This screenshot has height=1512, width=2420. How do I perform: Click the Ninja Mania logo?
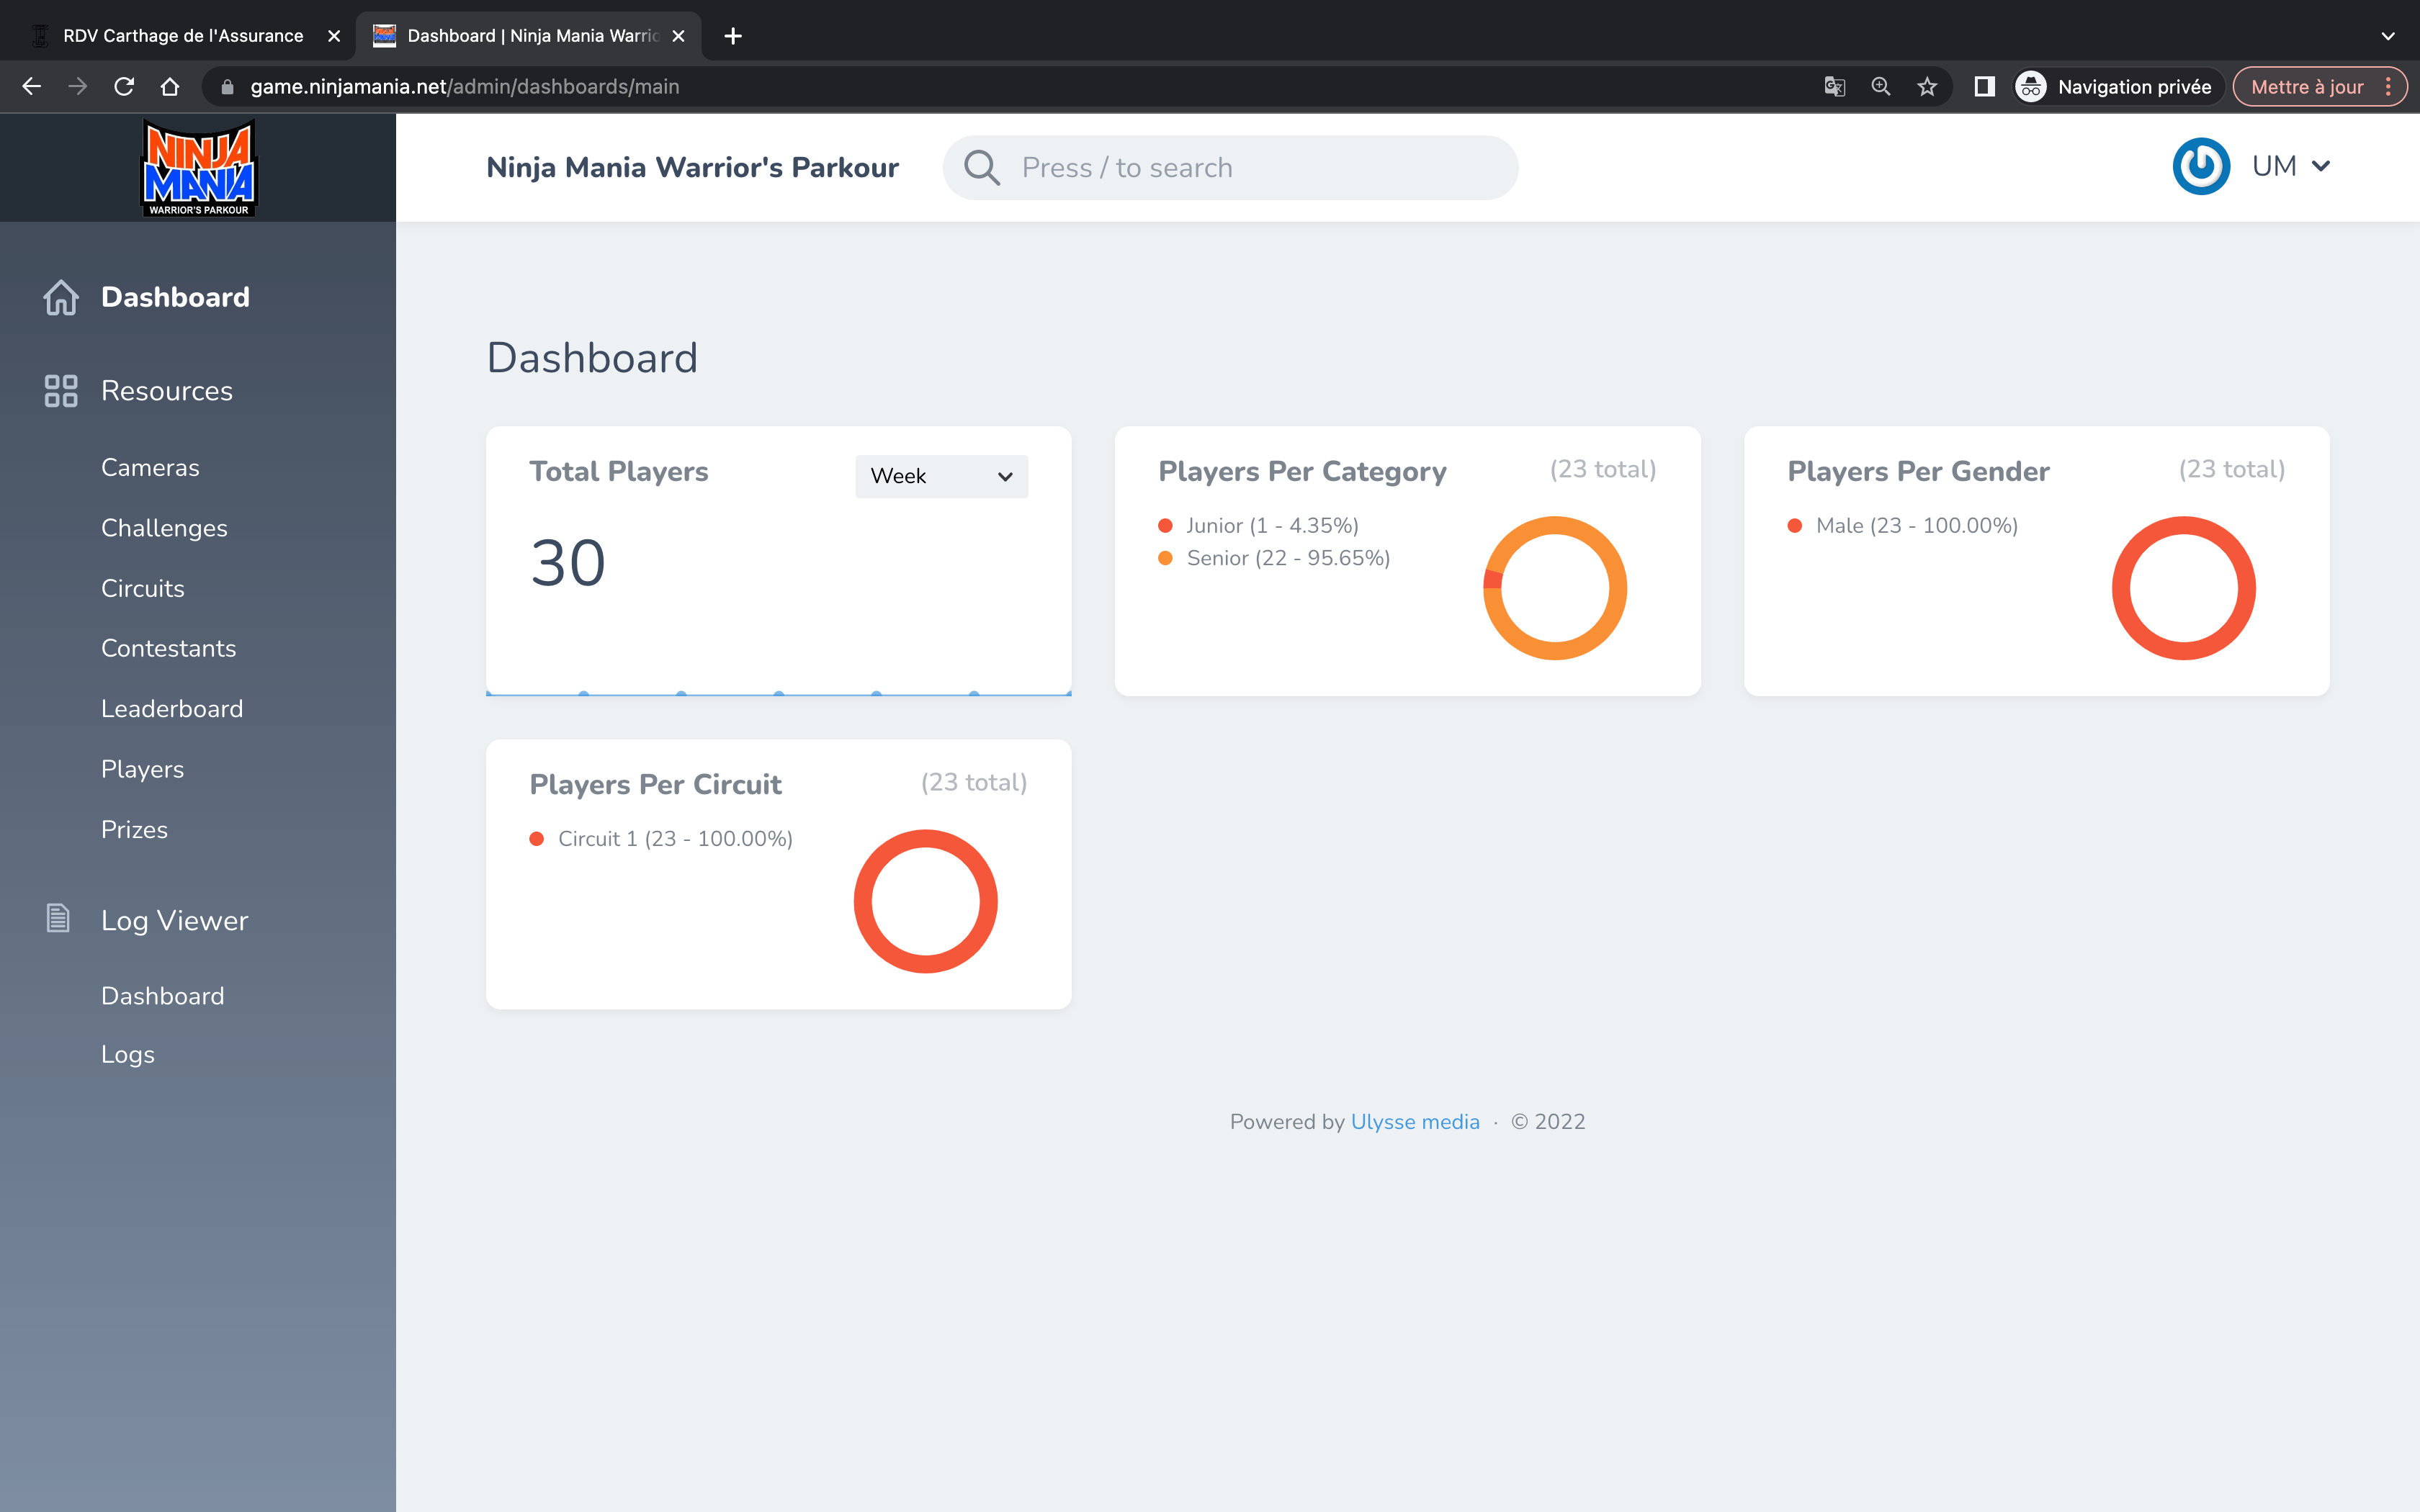tap(199, 167)
